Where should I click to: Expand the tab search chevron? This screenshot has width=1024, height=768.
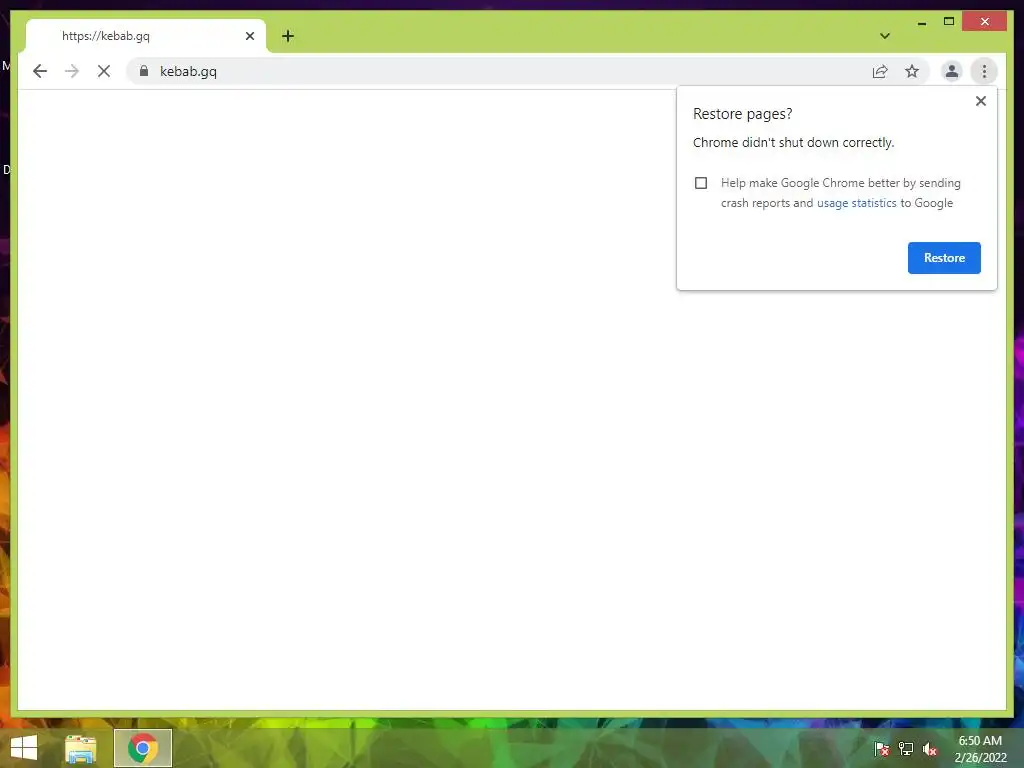point(885,36)
